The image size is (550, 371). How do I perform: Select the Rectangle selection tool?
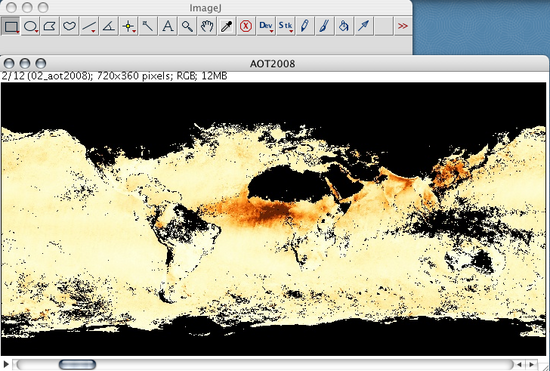[x=11, y=26]
